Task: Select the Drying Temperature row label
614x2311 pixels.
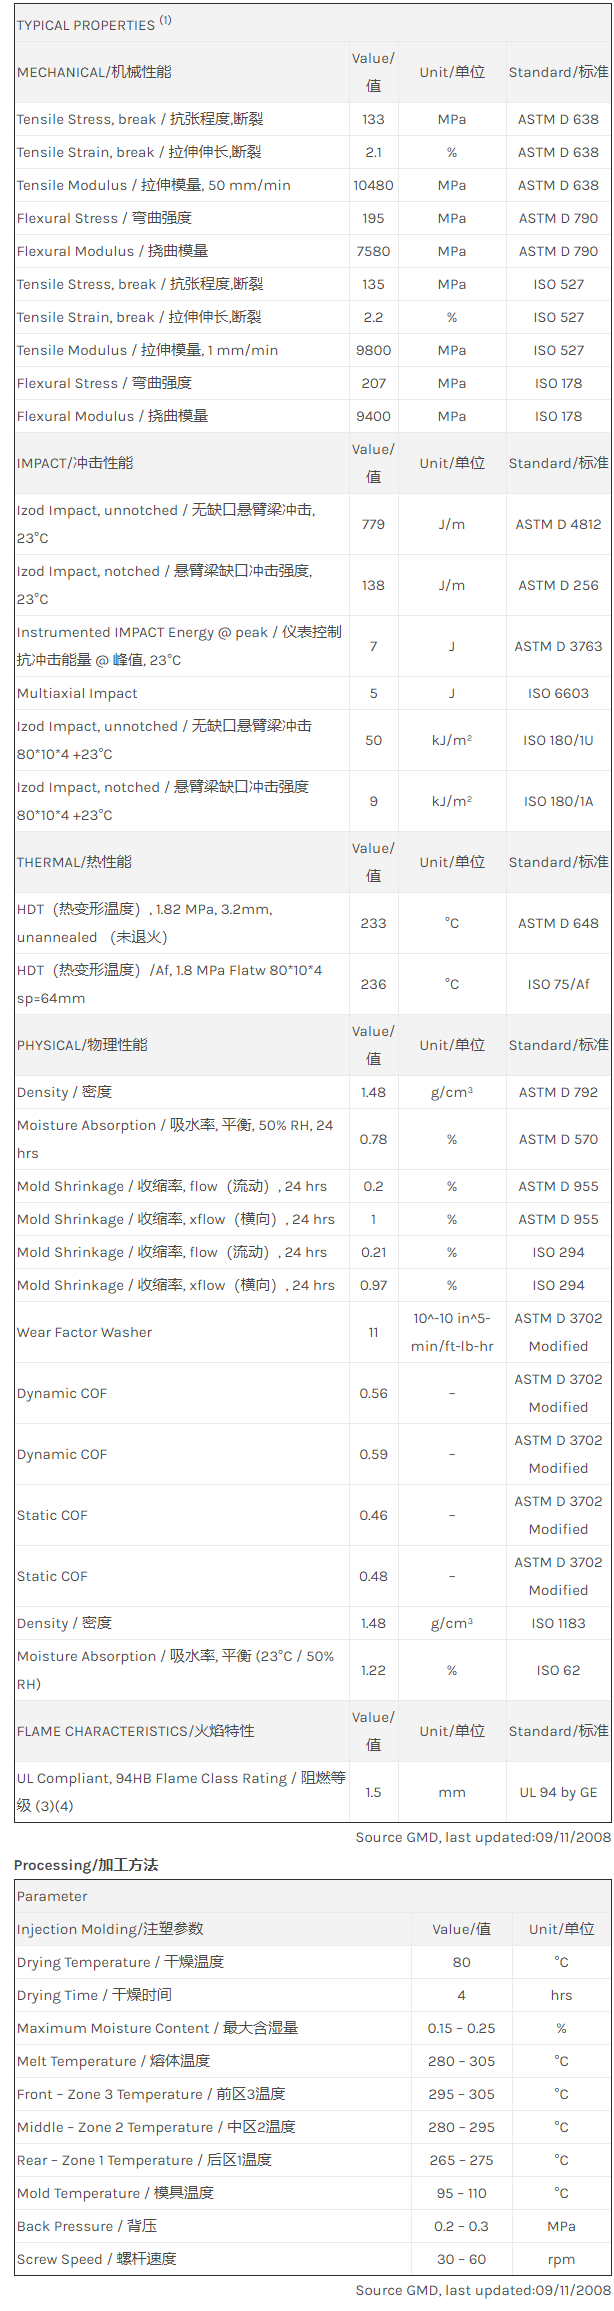Action: coord(120,1962)
